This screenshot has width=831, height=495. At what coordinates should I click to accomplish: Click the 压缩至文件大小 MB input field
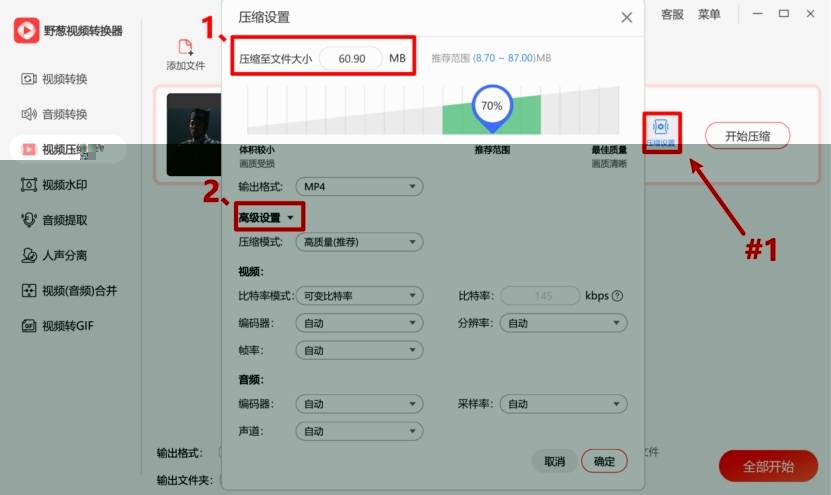pos(352,59)
